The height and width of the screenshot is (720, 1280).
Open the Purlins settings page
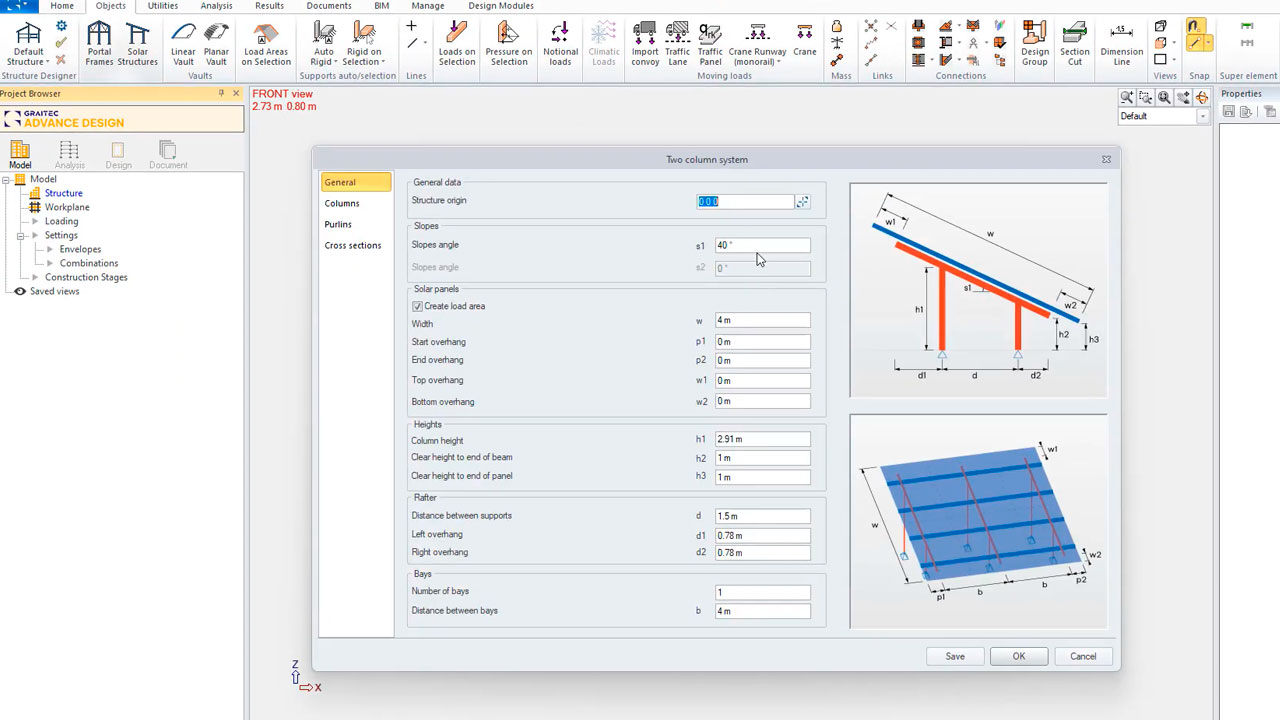pos(338,225)
